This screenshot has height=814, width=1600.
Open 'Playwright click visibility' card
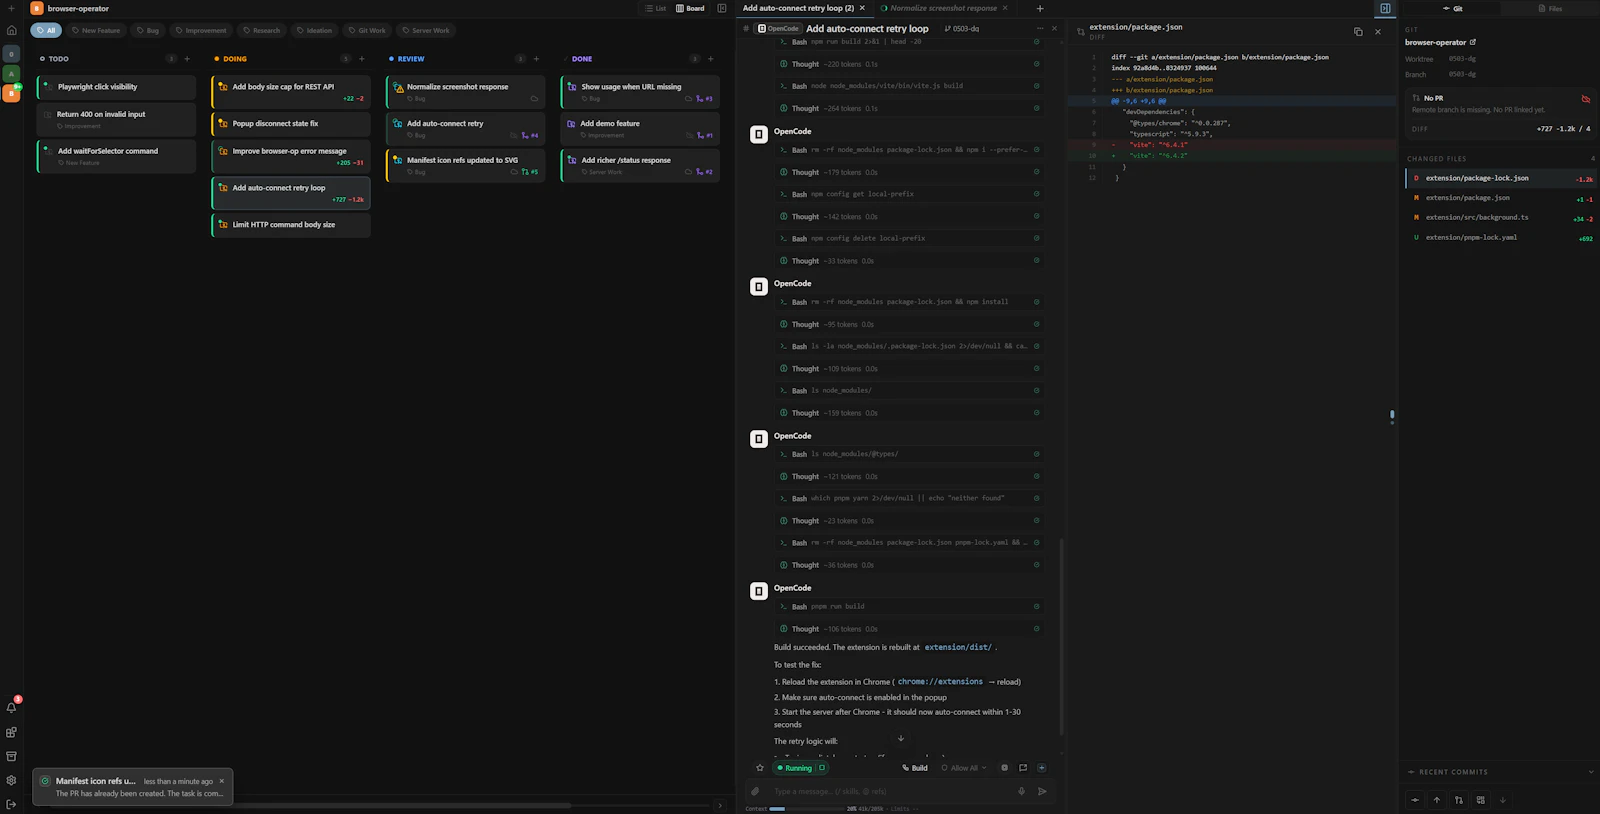116,87
